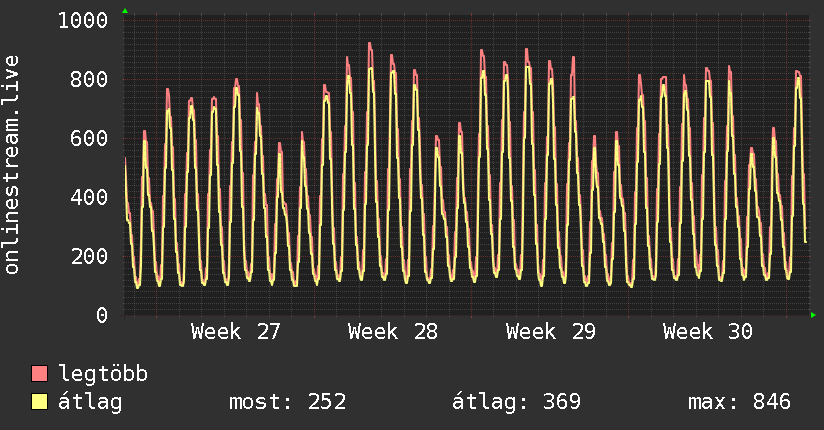This screenshot has height=430, width=824.
Task: Click the 600 y-axis value
Action: click(x=89, y=138)
